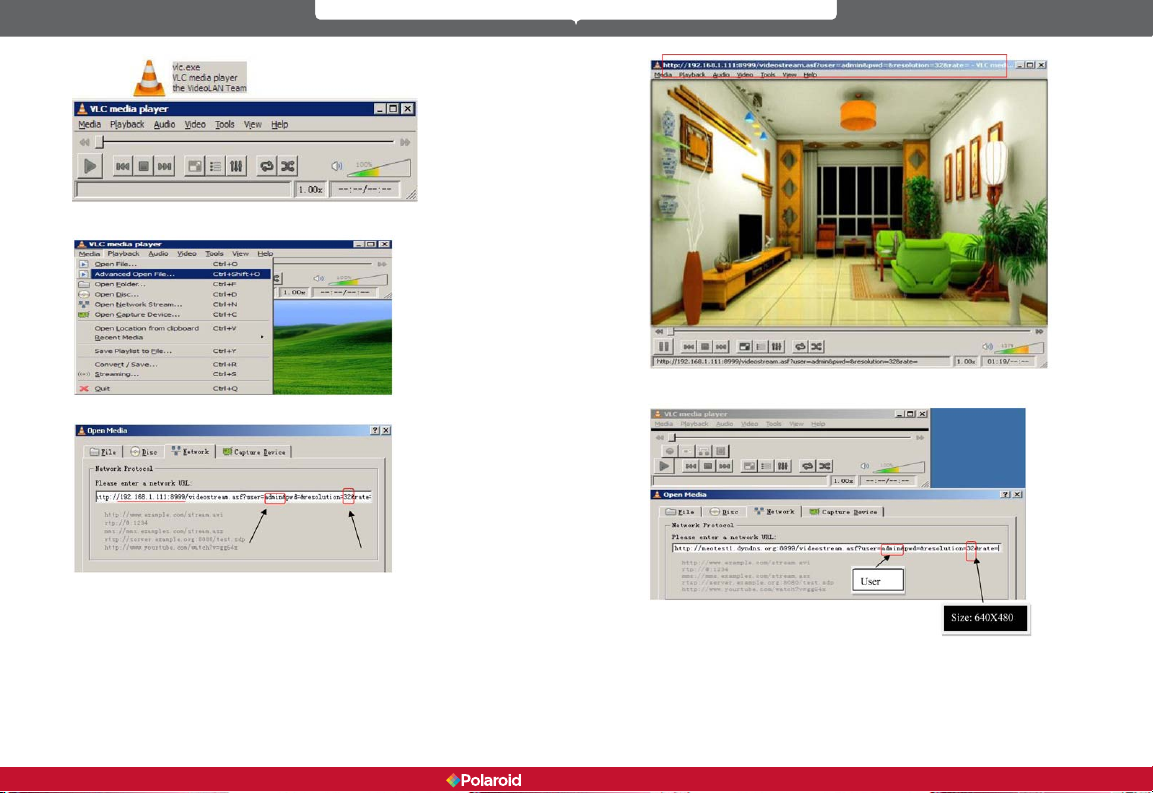The width and height of the screenshot is (1153, 793).
Task: Switch to Disc tab in the 192.168.1.111 Open Media dialog
Action: pyautogui.click(x=143, y=452)
